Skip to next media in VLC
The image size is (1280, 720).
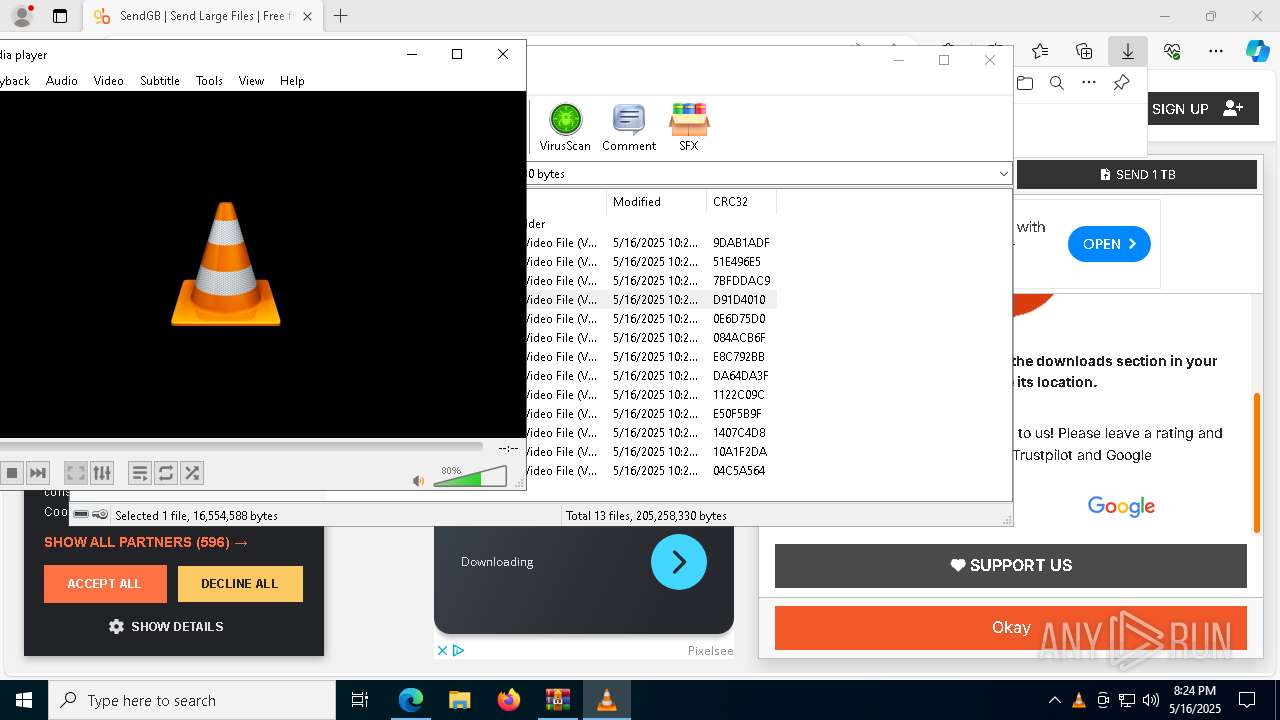click(37, 473)
